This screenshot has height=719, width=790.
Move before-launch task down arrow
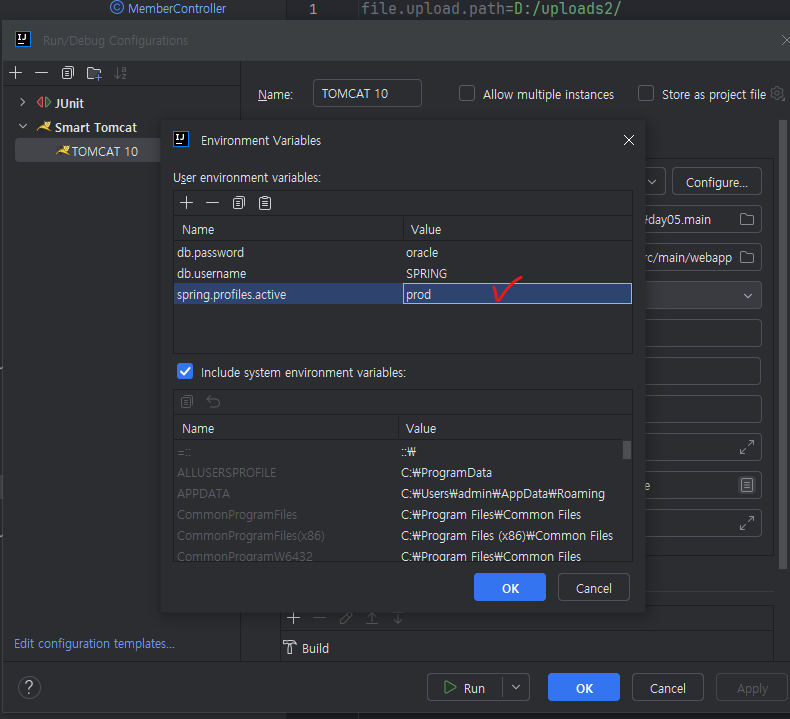coord(398,618)
